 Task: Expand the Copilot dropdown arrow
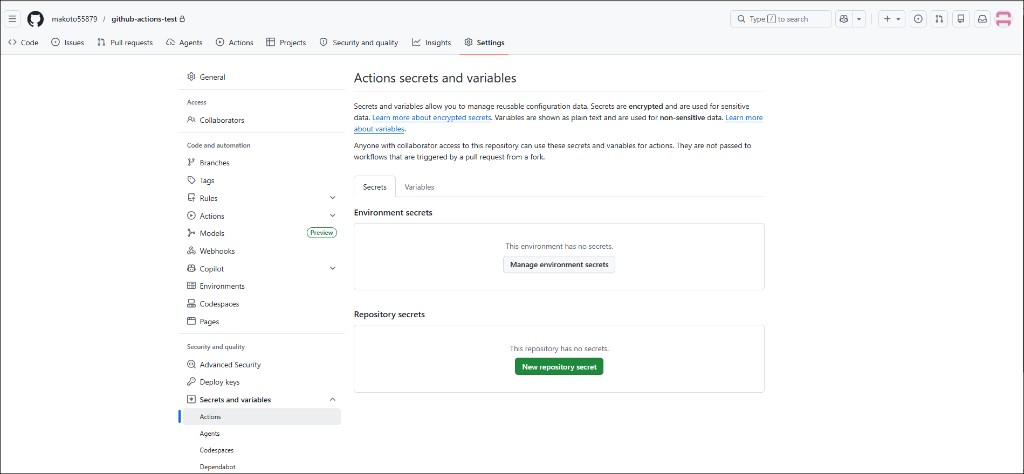859,19
